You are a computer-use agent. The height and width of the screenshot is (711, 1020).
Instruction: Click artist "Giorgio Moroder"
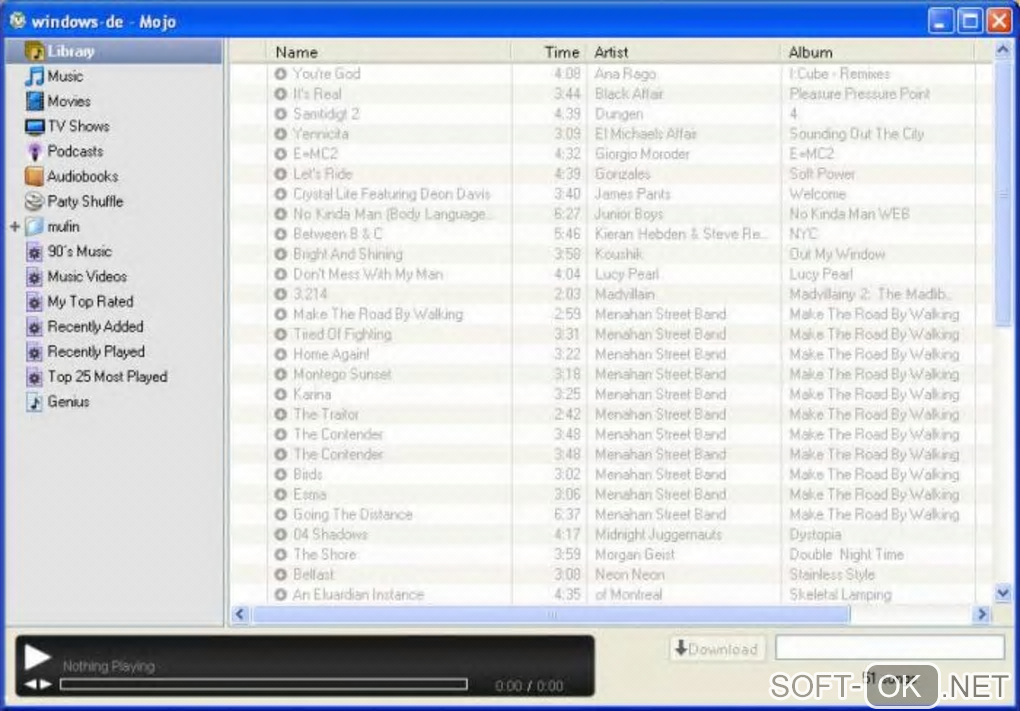tap(642, 154)
